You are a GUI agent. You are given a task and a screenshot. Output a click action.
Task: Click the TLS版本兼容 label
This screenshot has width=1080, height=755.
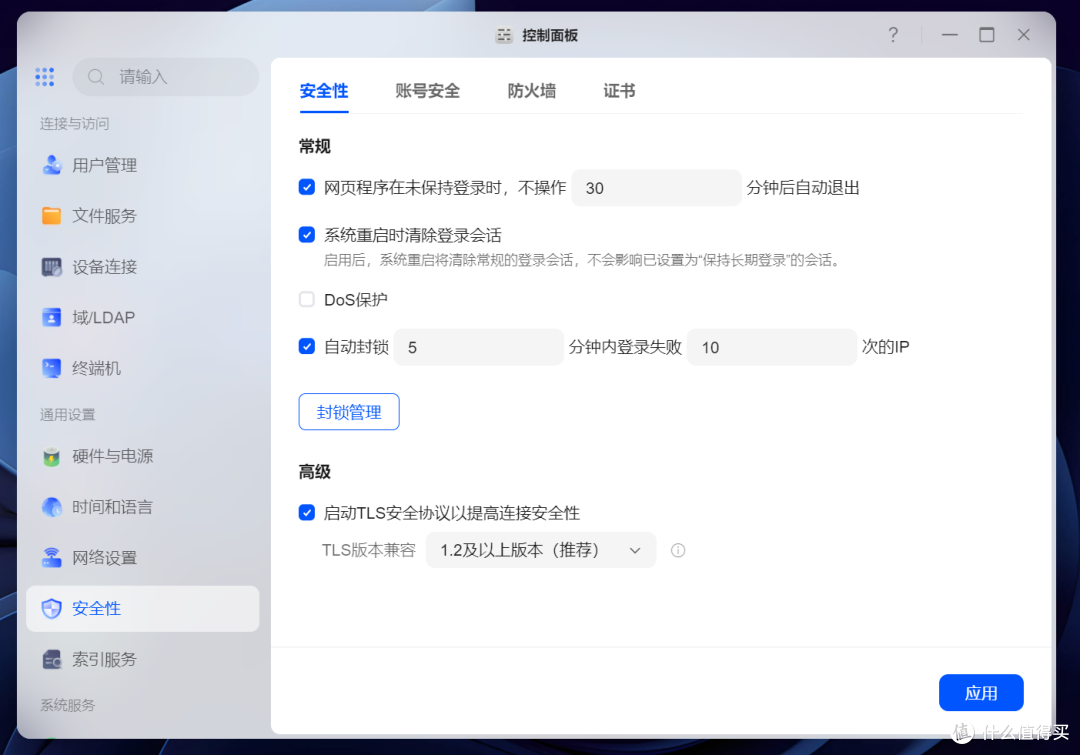[x=368, y=550]
